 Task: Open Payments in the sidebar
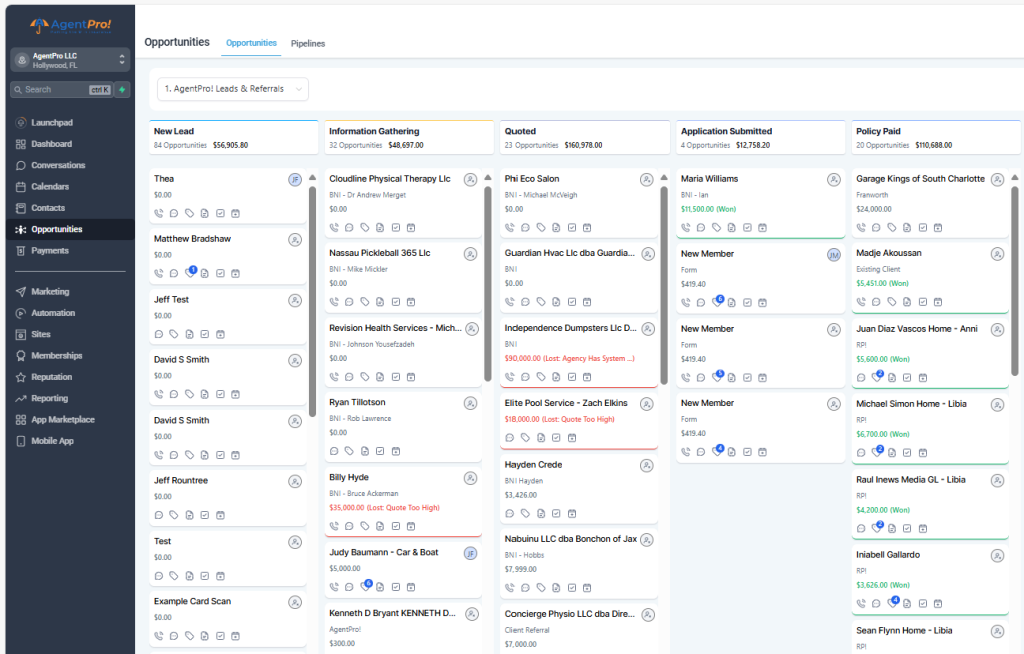pos(50,251)
